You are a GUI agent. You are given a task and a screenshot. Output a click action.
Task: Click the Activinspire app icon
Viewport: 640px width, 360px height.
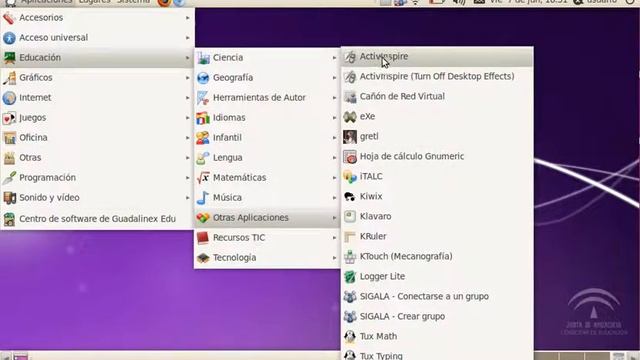350,57
